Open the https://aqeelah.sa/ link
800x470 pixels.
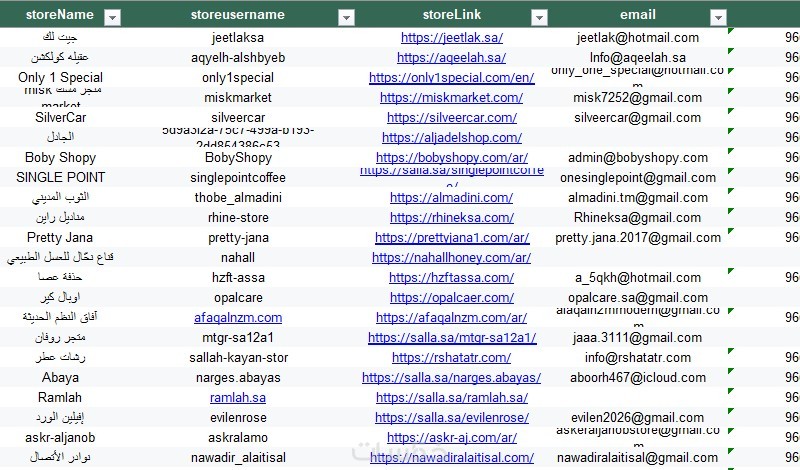(x=452, y=58)
